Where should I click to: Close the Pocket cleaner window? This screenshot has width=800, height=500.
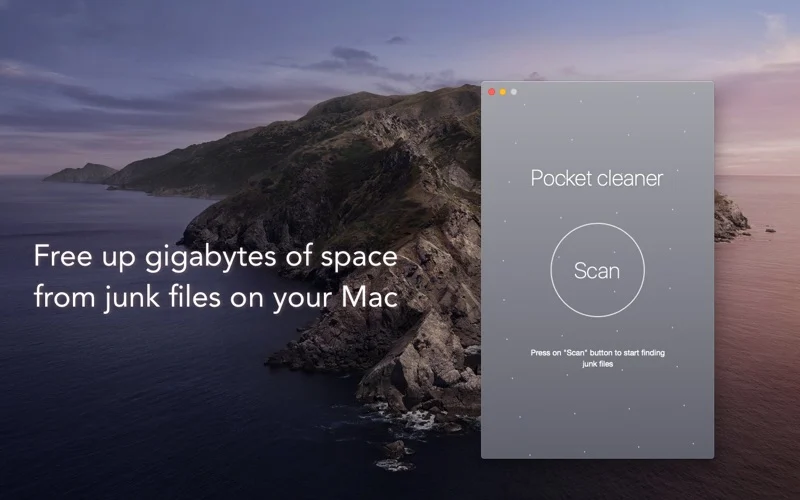coord(491,92)
